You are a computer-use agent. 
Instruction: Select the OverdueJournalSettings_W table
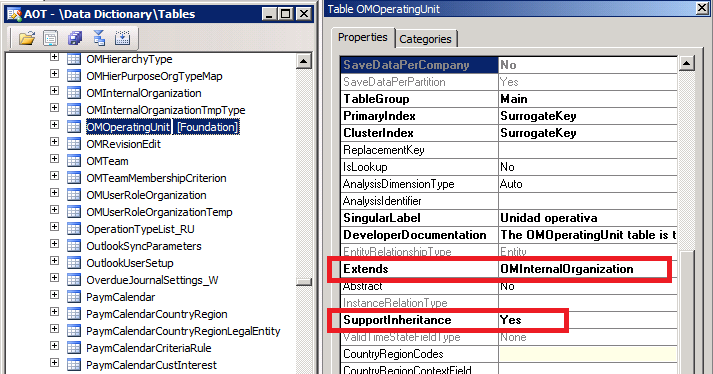tap(152, 280)
